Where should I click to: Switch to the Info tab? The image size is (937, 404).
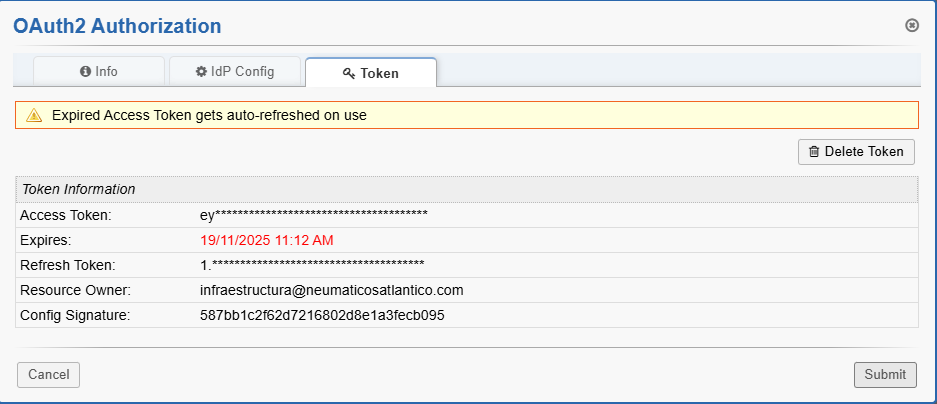pos(98,72)
